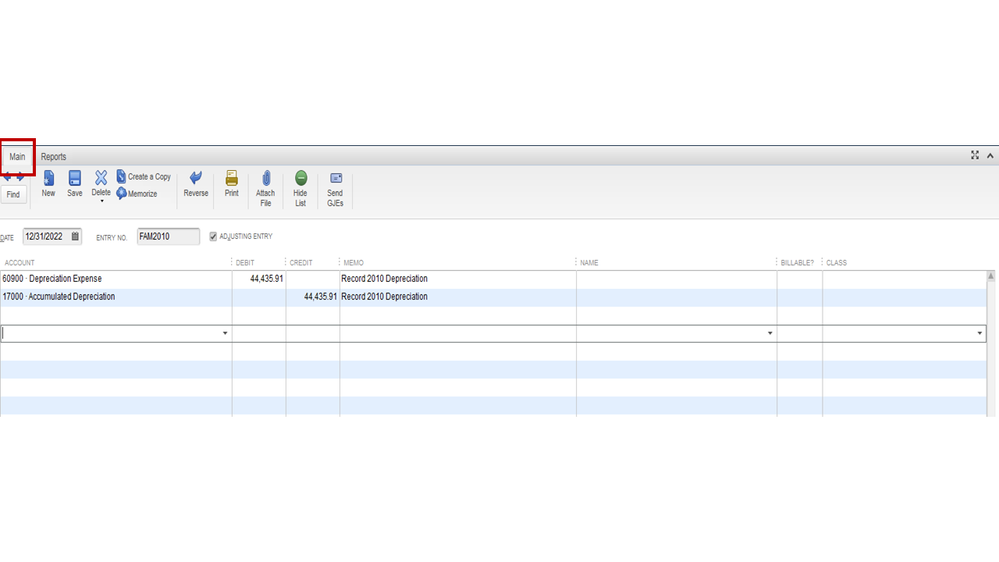The width and height of the screenshot is (999, 562).
Task: Save the journal entry
Action: point(75,178)
